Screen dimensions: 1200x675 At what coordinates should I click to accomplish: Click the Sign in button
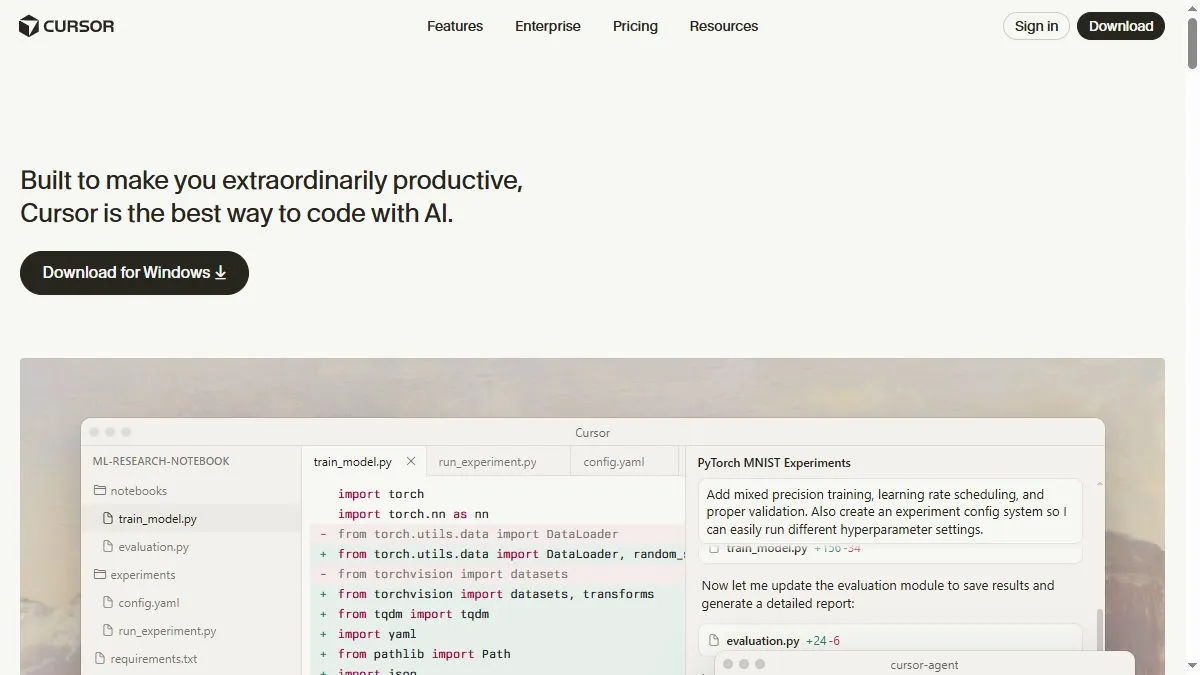click(x=1036, y=26)
